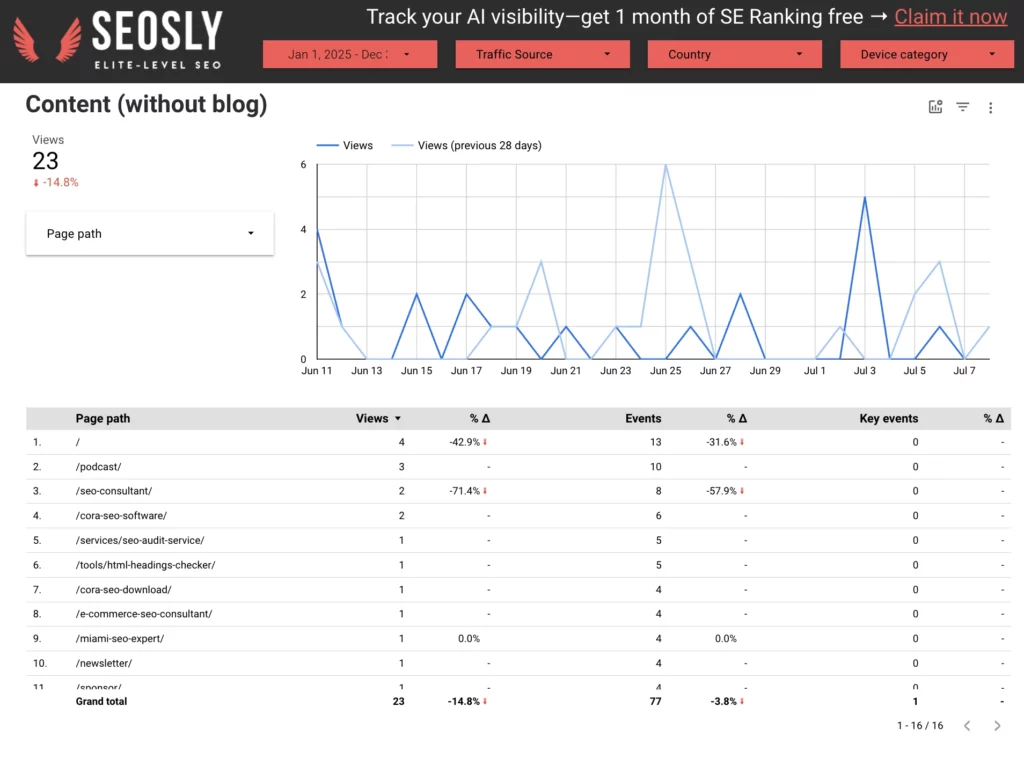Click the Jun 25 axis label
The image size is (1024, 765).
click(x=665, y=370)
